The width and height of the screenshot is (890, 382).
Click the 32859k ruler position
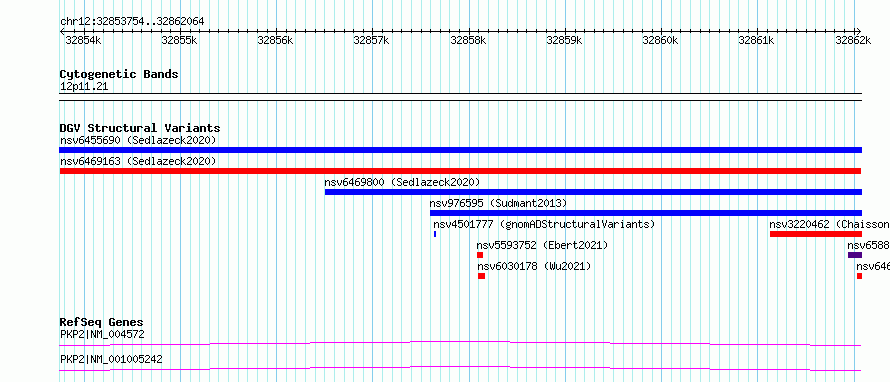pyautogui.click(x=564, y=40)
